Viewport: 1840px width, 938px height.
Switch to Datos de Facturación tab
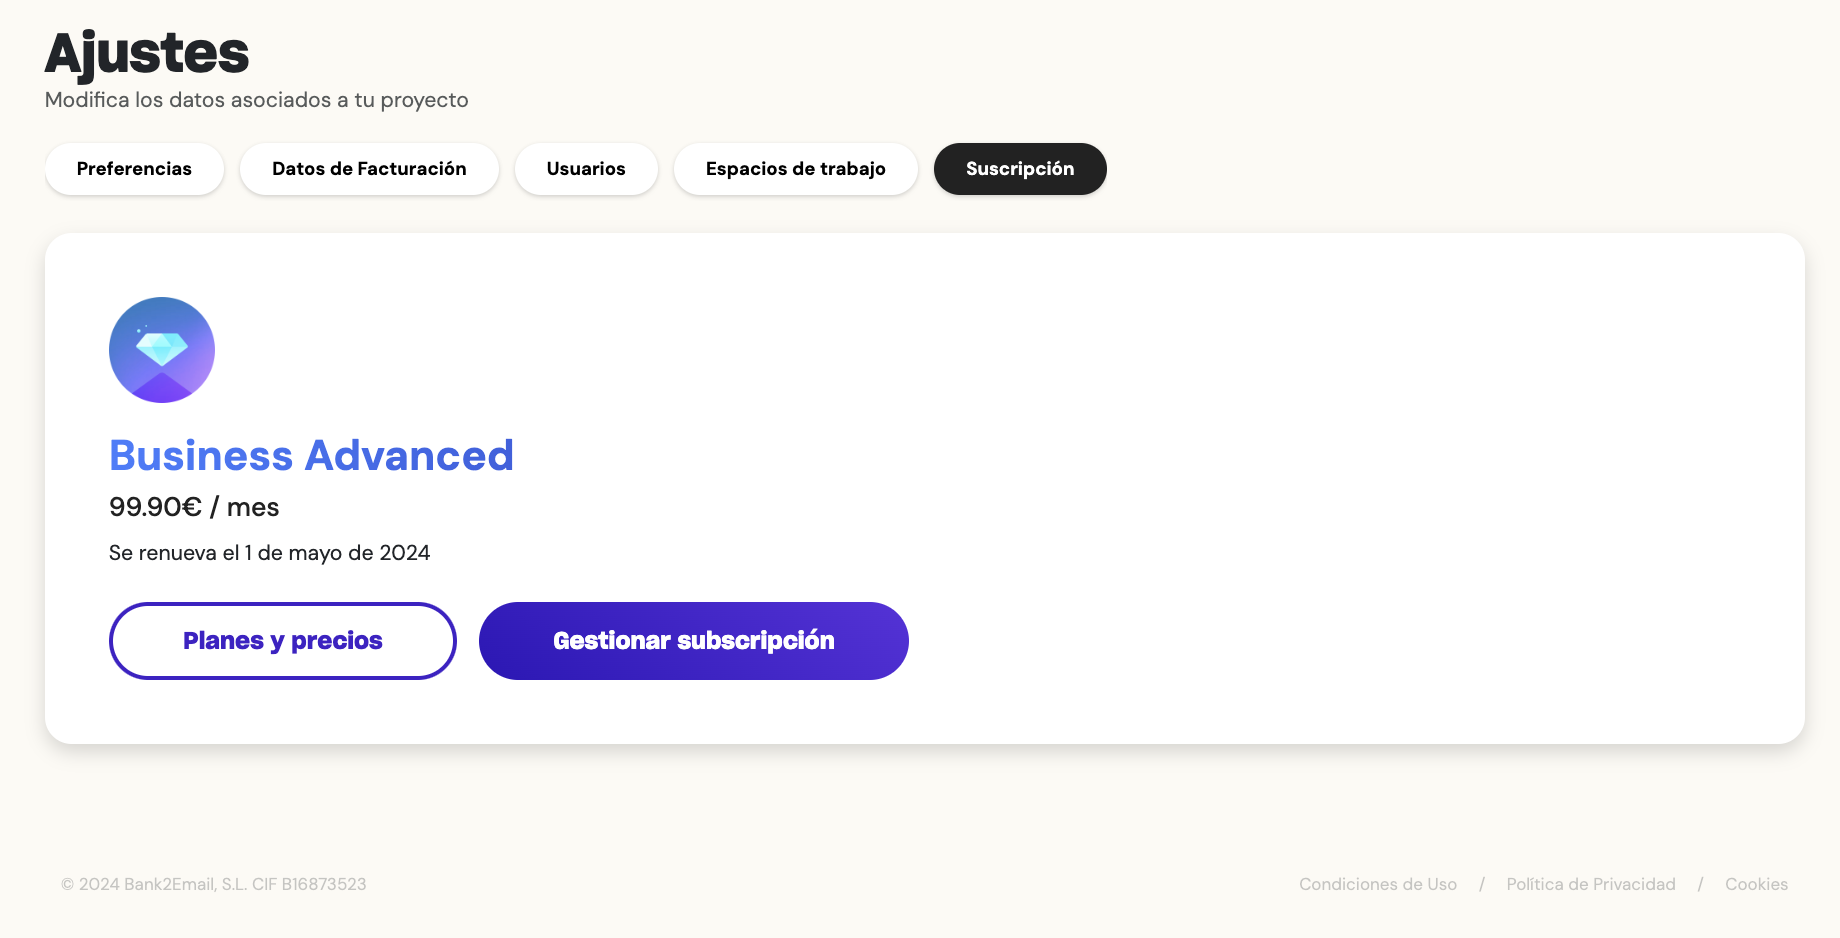(x=369, y=169)
